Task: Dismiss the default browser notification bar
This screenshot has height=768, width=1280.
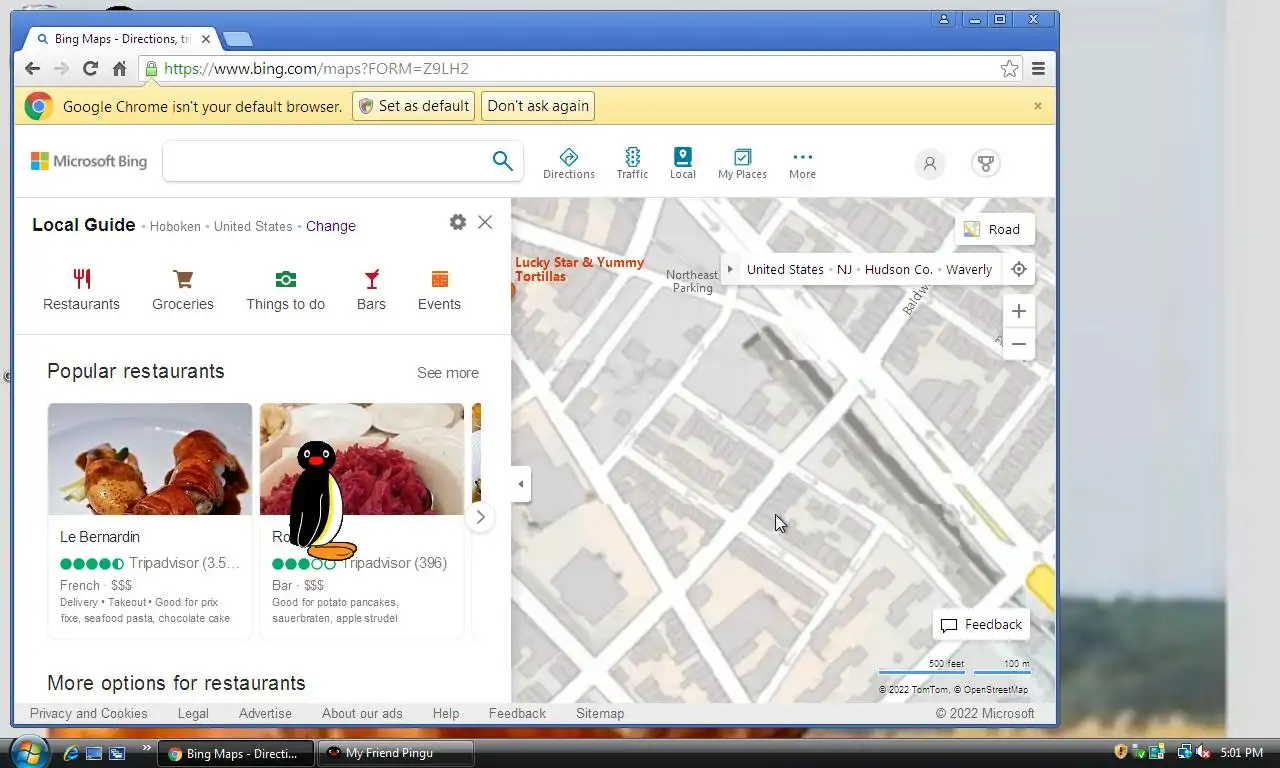Action: click(x=1037, y=106)
